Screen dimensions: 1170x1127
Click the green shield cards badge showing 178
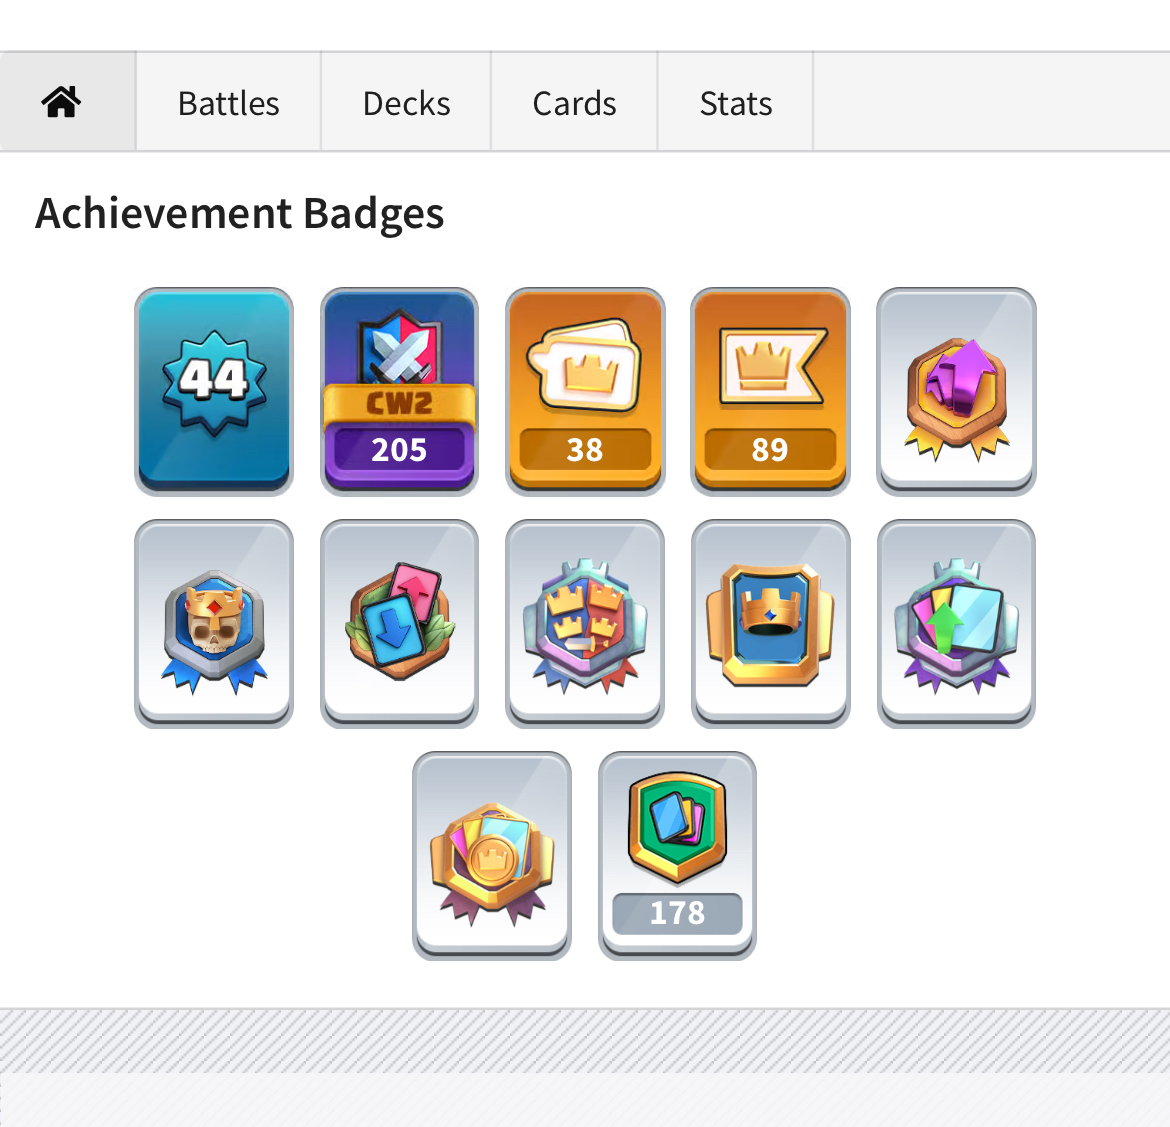click(x=678, y=855)
